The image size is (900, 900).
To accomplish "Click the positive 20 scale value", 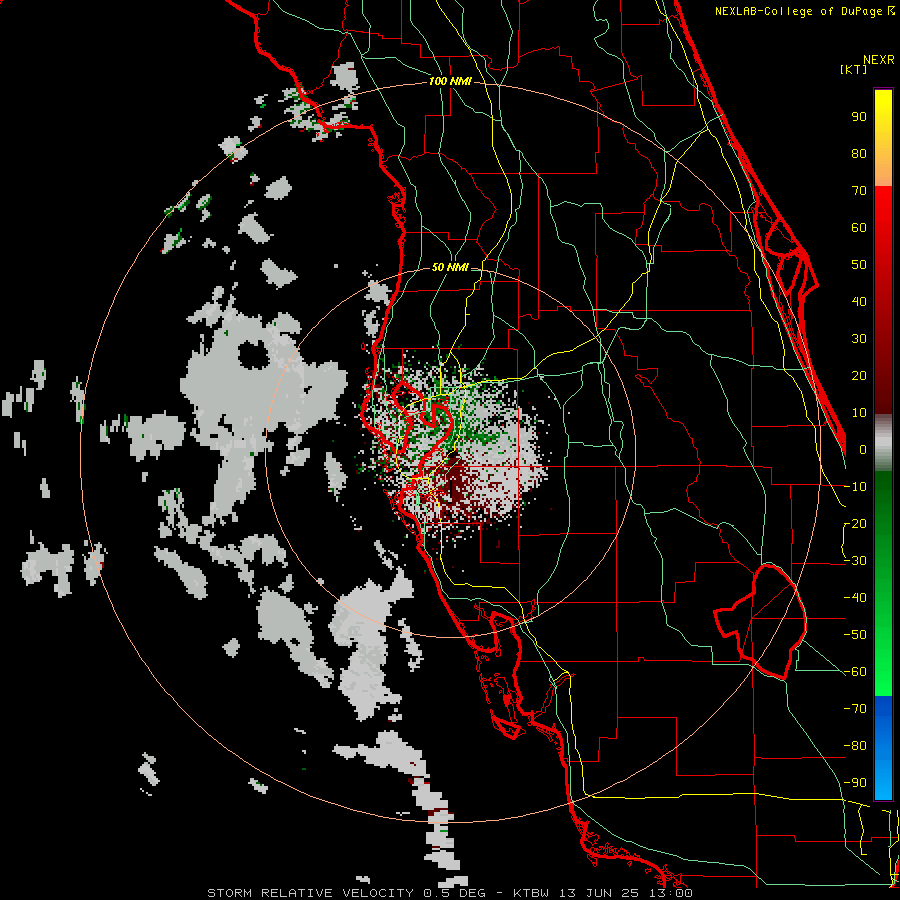I will pos(859,376).
